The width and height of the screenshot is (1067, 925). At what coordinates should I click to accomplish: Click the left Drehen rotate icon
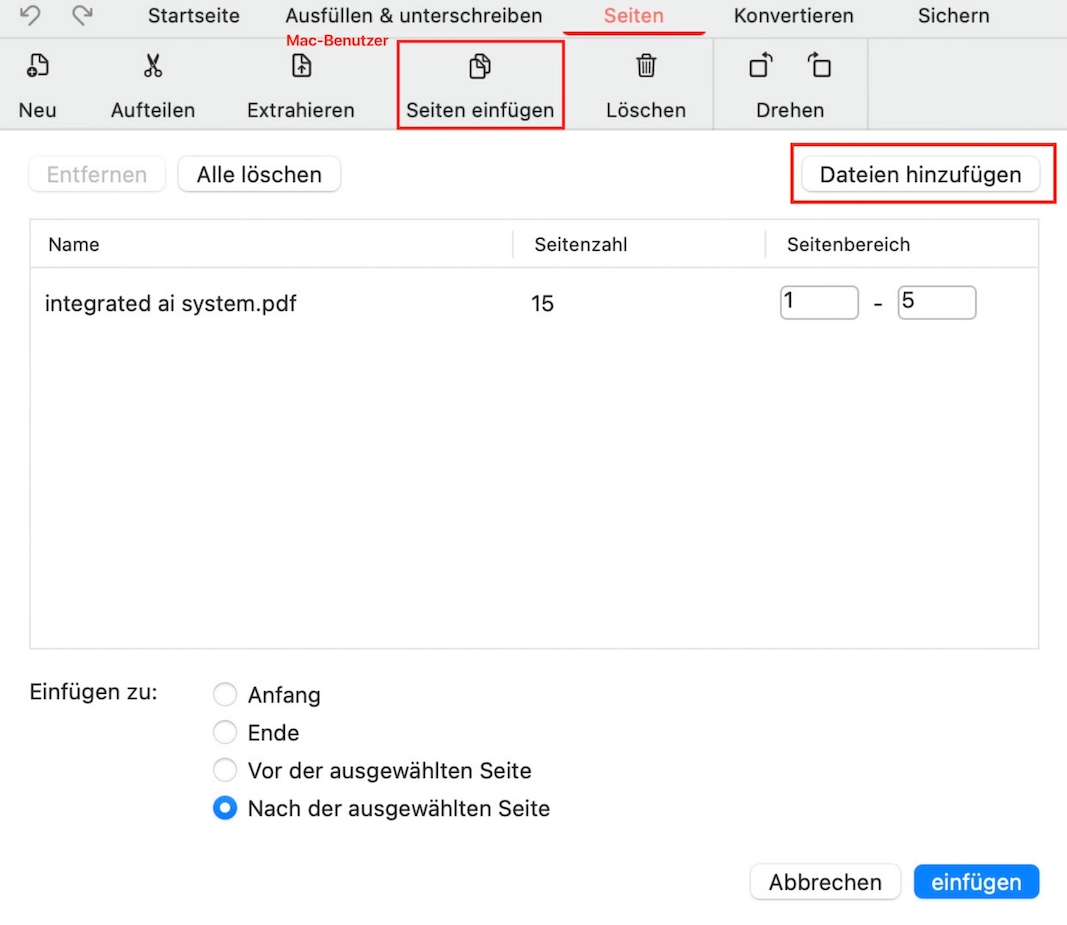(x=759, y=66)
